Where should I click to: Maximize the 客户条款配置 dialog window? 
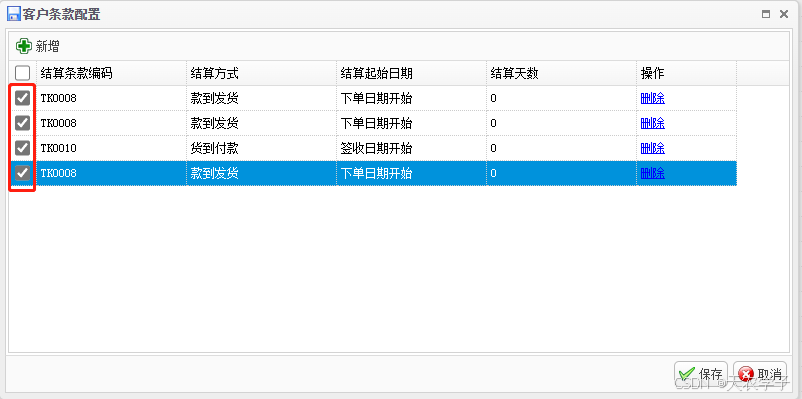766,14
